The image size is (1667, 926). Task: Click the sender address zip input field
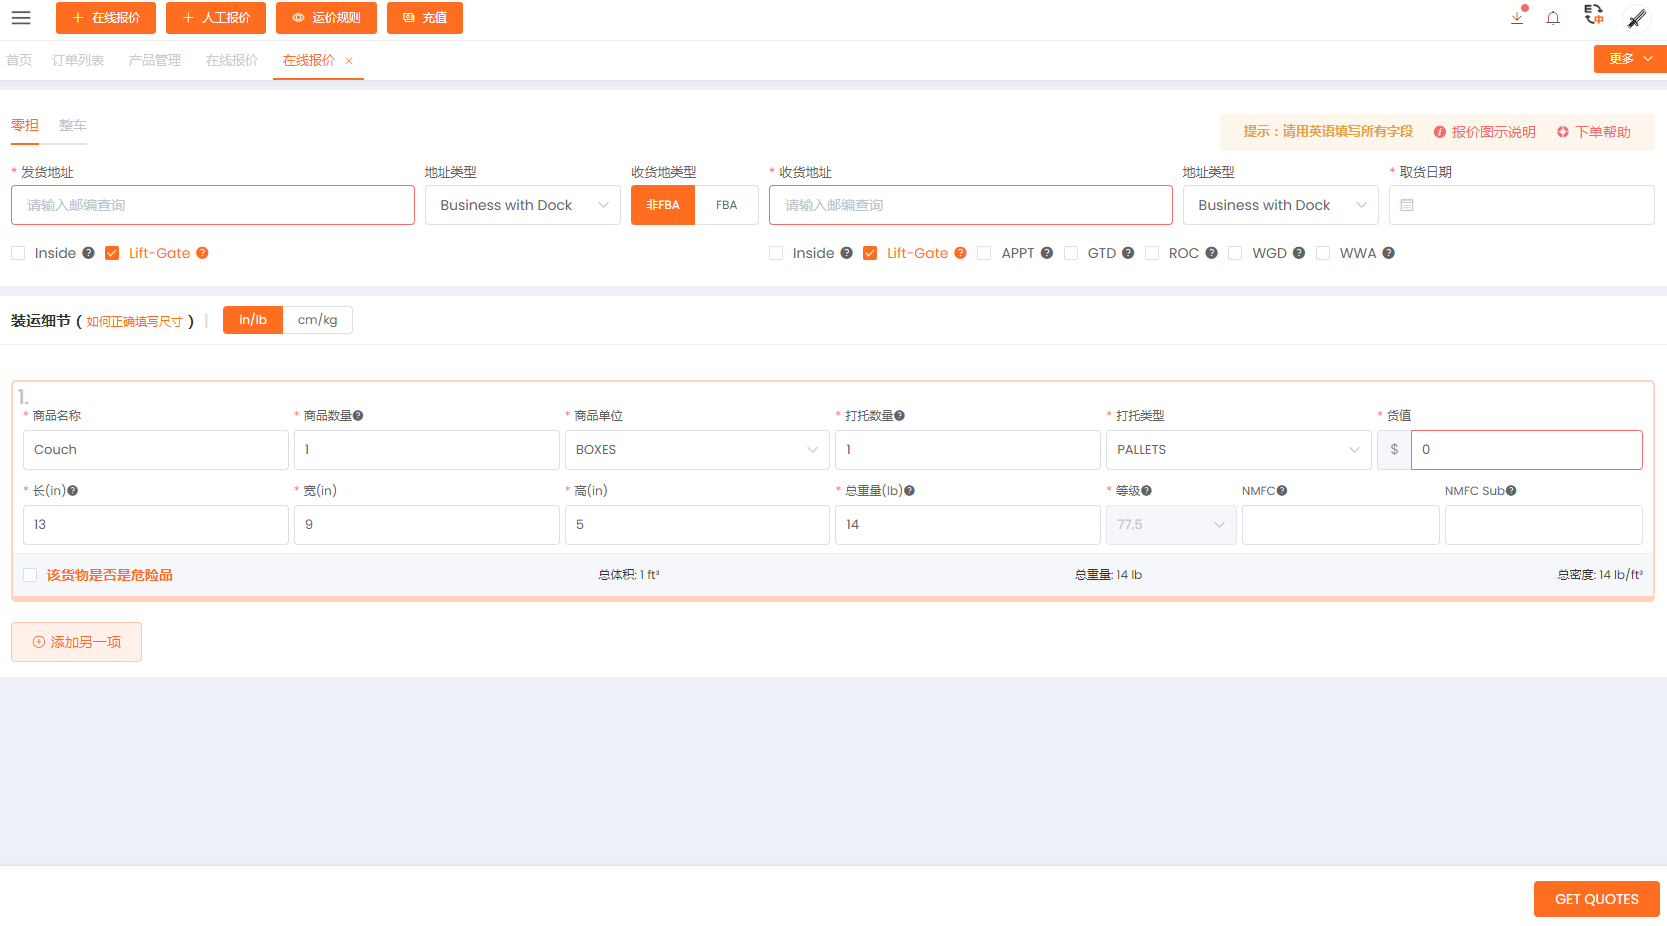click(212, 205)
